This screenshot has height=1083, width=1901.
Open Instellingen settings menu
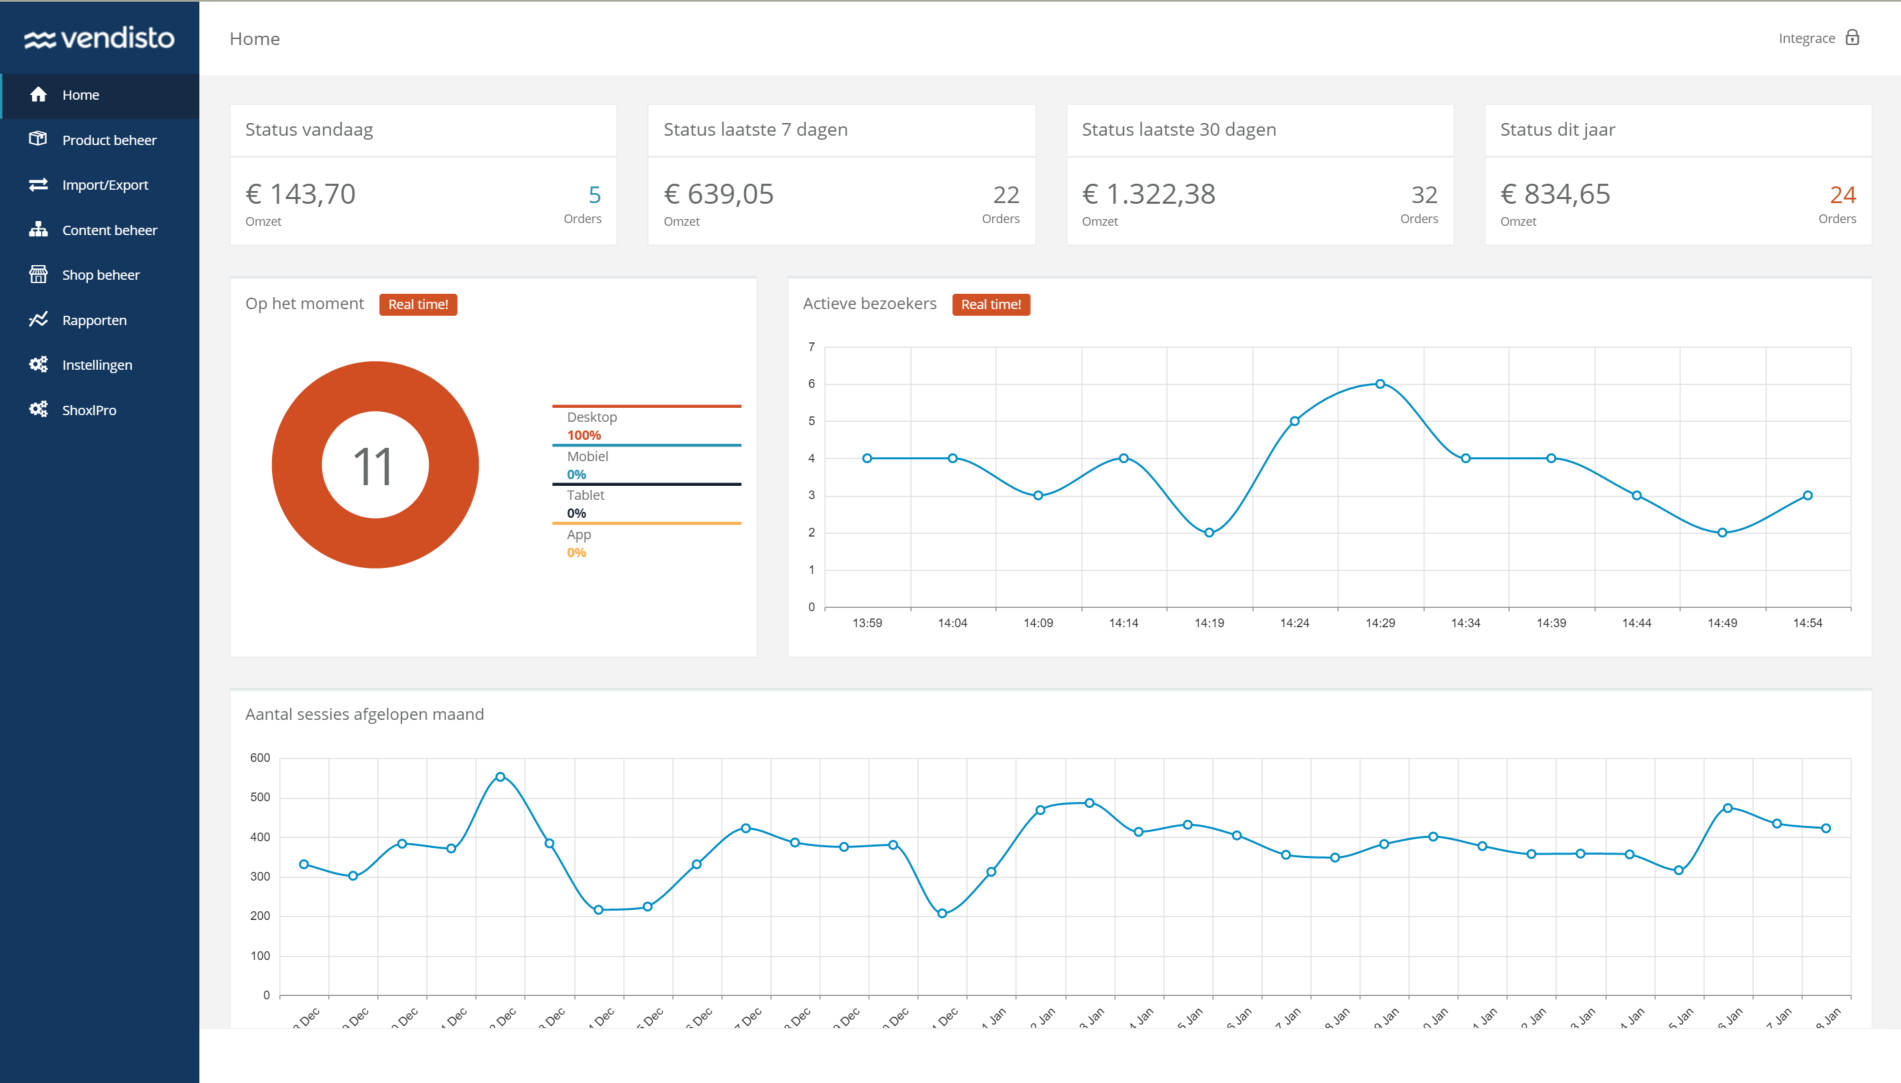click(x=100, y=365)
